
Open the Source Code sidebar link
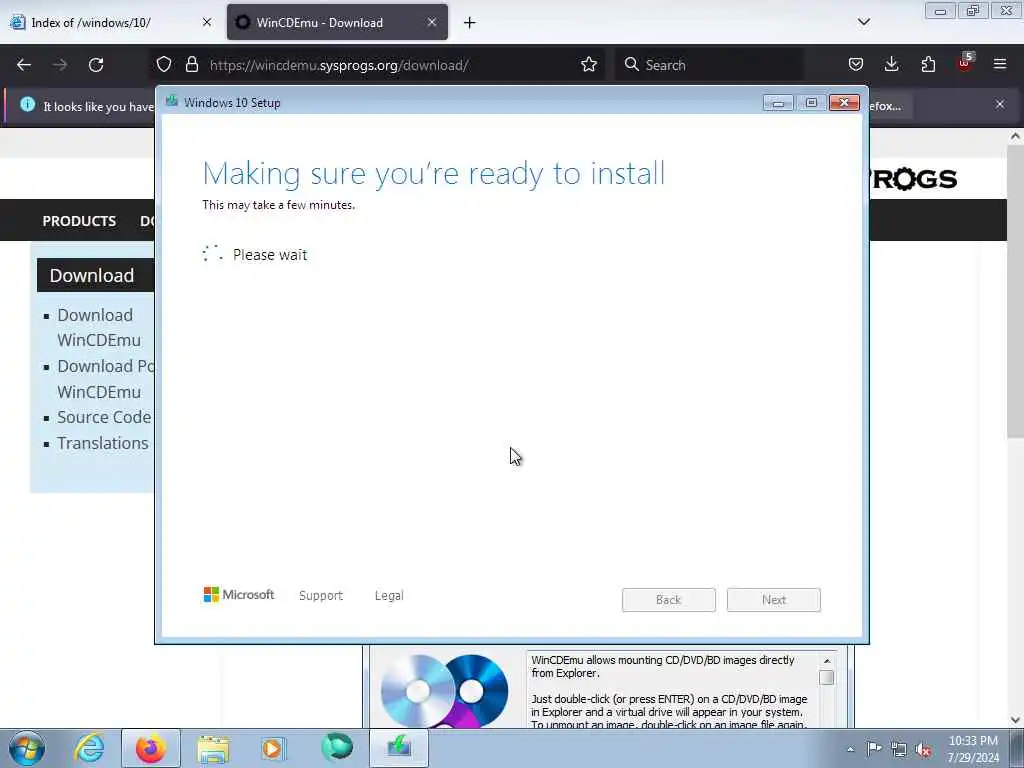click(x=104, y=417)
